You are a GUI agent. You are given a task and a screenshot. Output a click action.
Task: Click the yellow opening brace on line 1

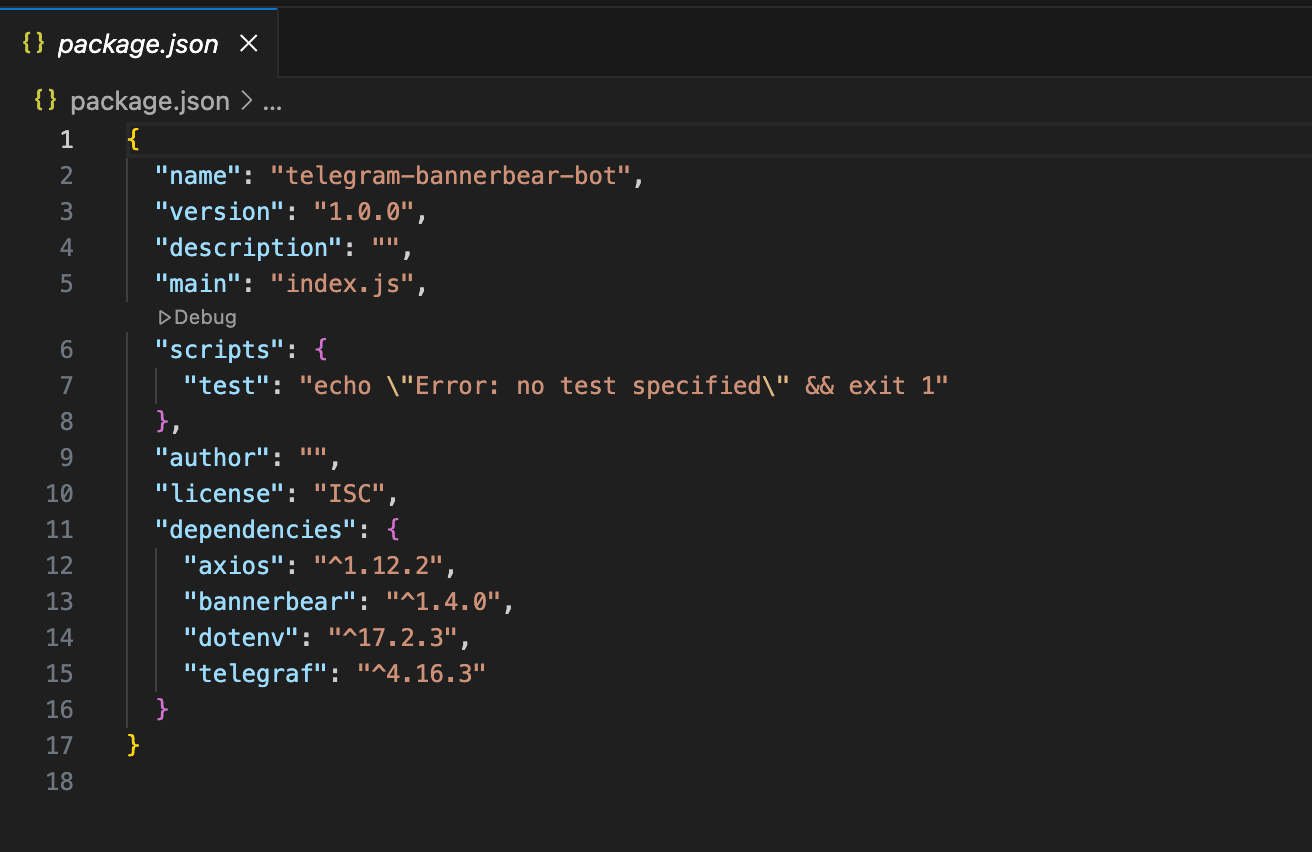click(x=133, y=139)
